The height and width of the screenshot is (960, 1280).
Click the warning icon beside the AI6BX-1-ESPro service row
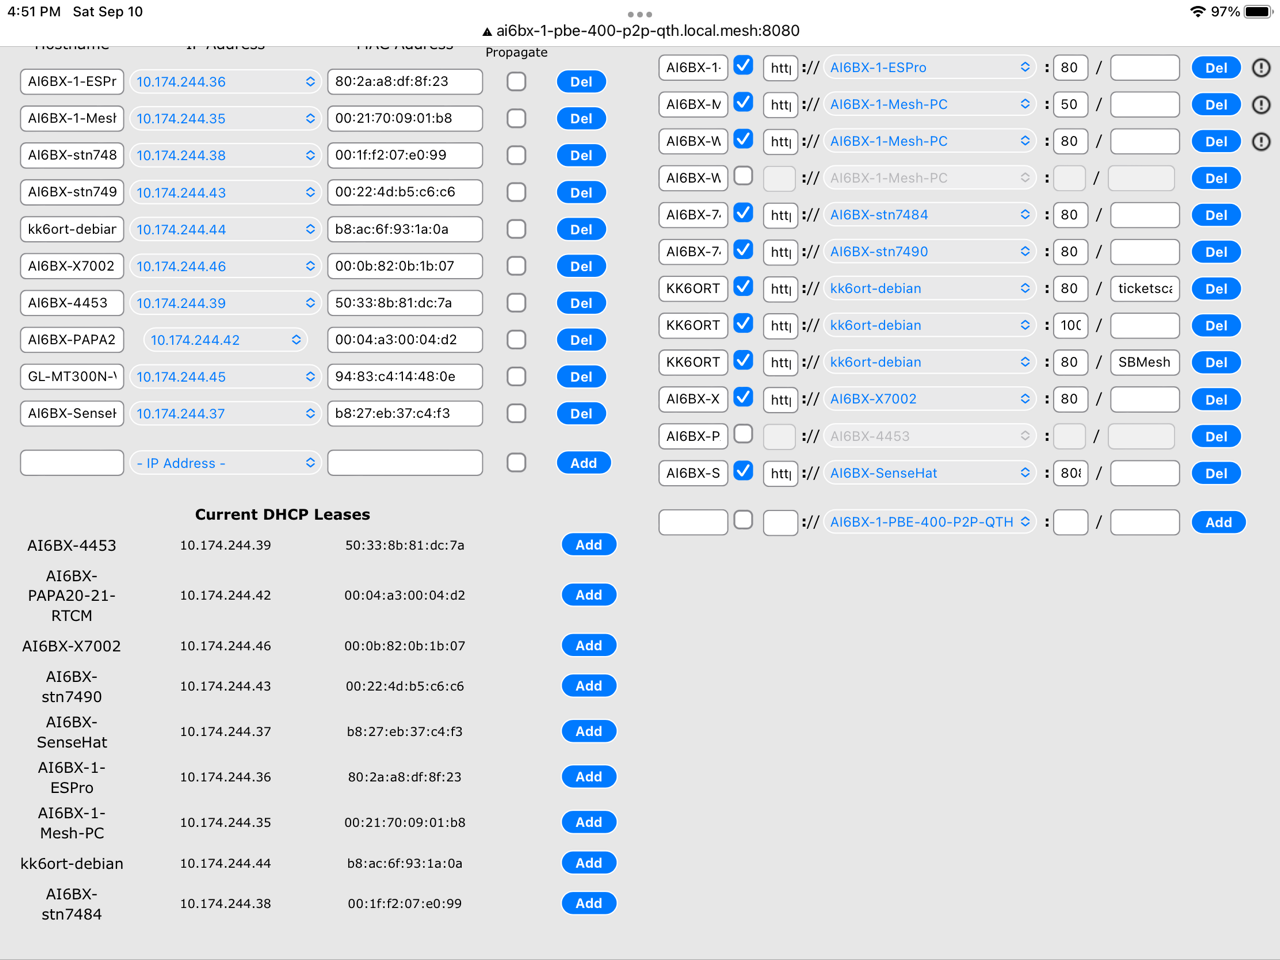point(1262,67)
